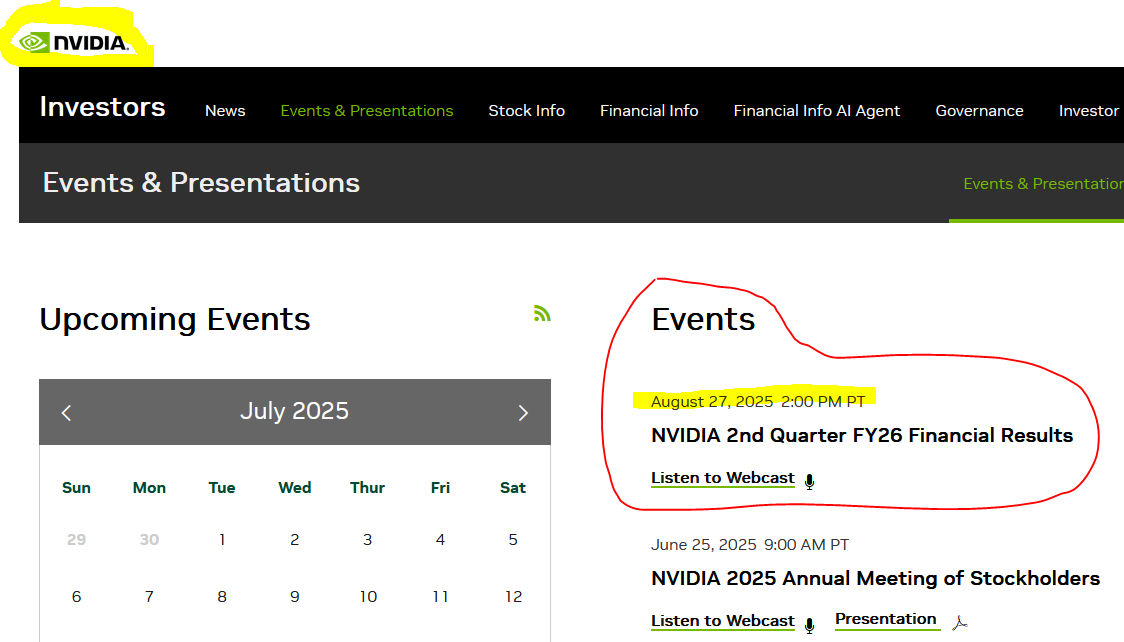Click the microphone icon beside FY26 webcast link
This screenshot has width=1124, height=642.
point(808,480)
